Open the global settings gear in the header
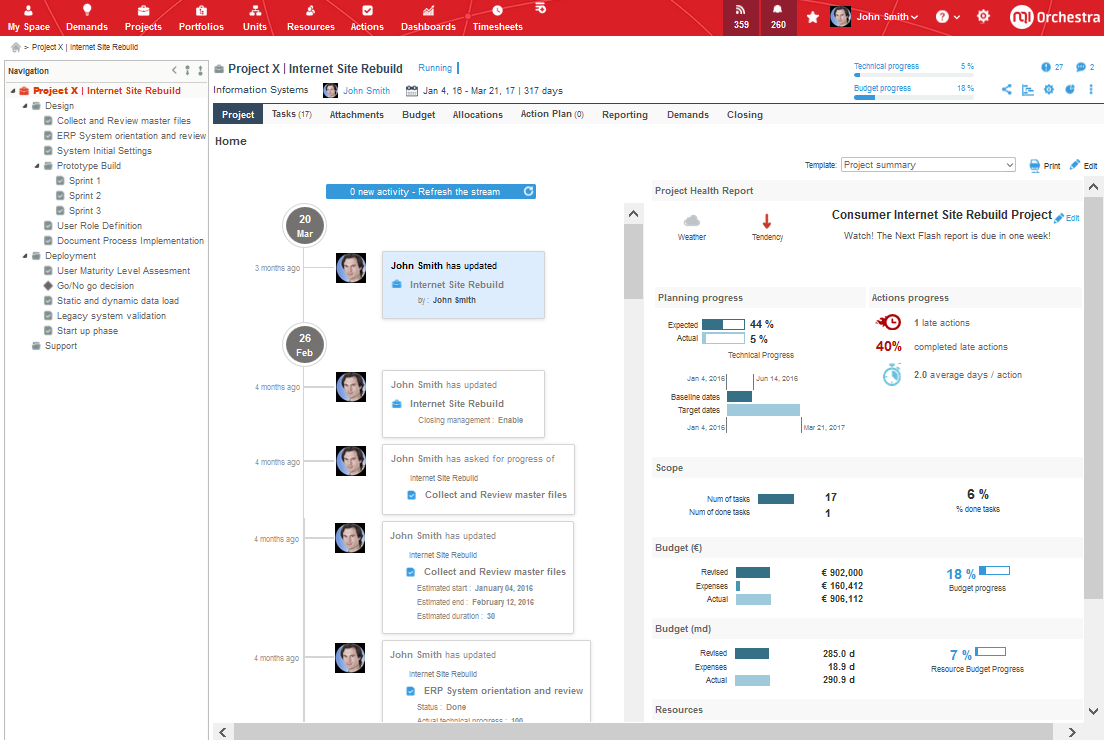 (984, 16)
